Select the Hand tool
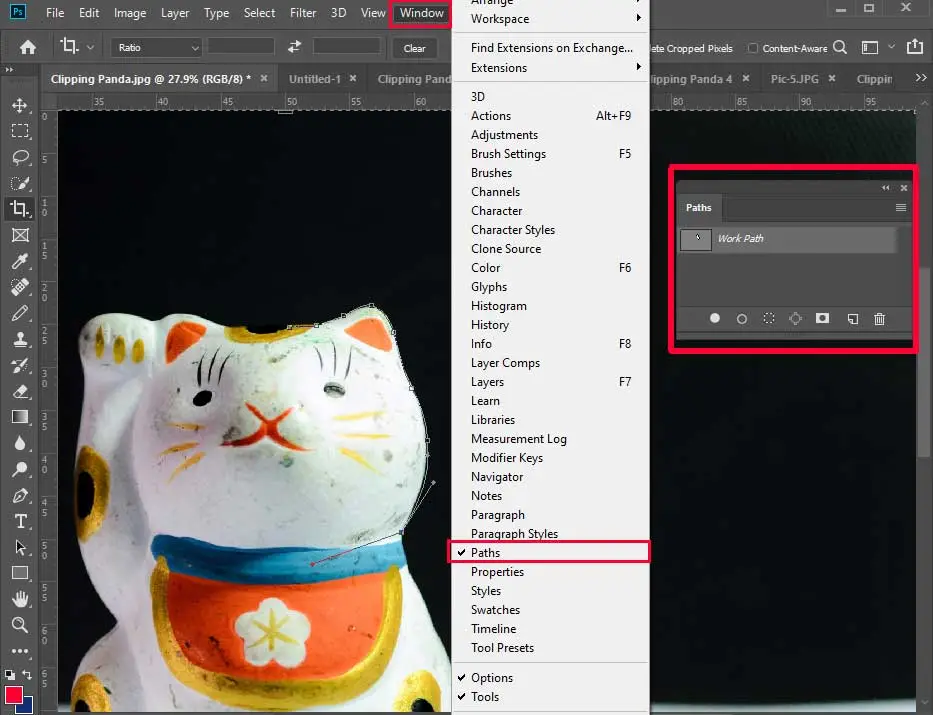Screen dimensions: 933x715 (x=20, y=599)
